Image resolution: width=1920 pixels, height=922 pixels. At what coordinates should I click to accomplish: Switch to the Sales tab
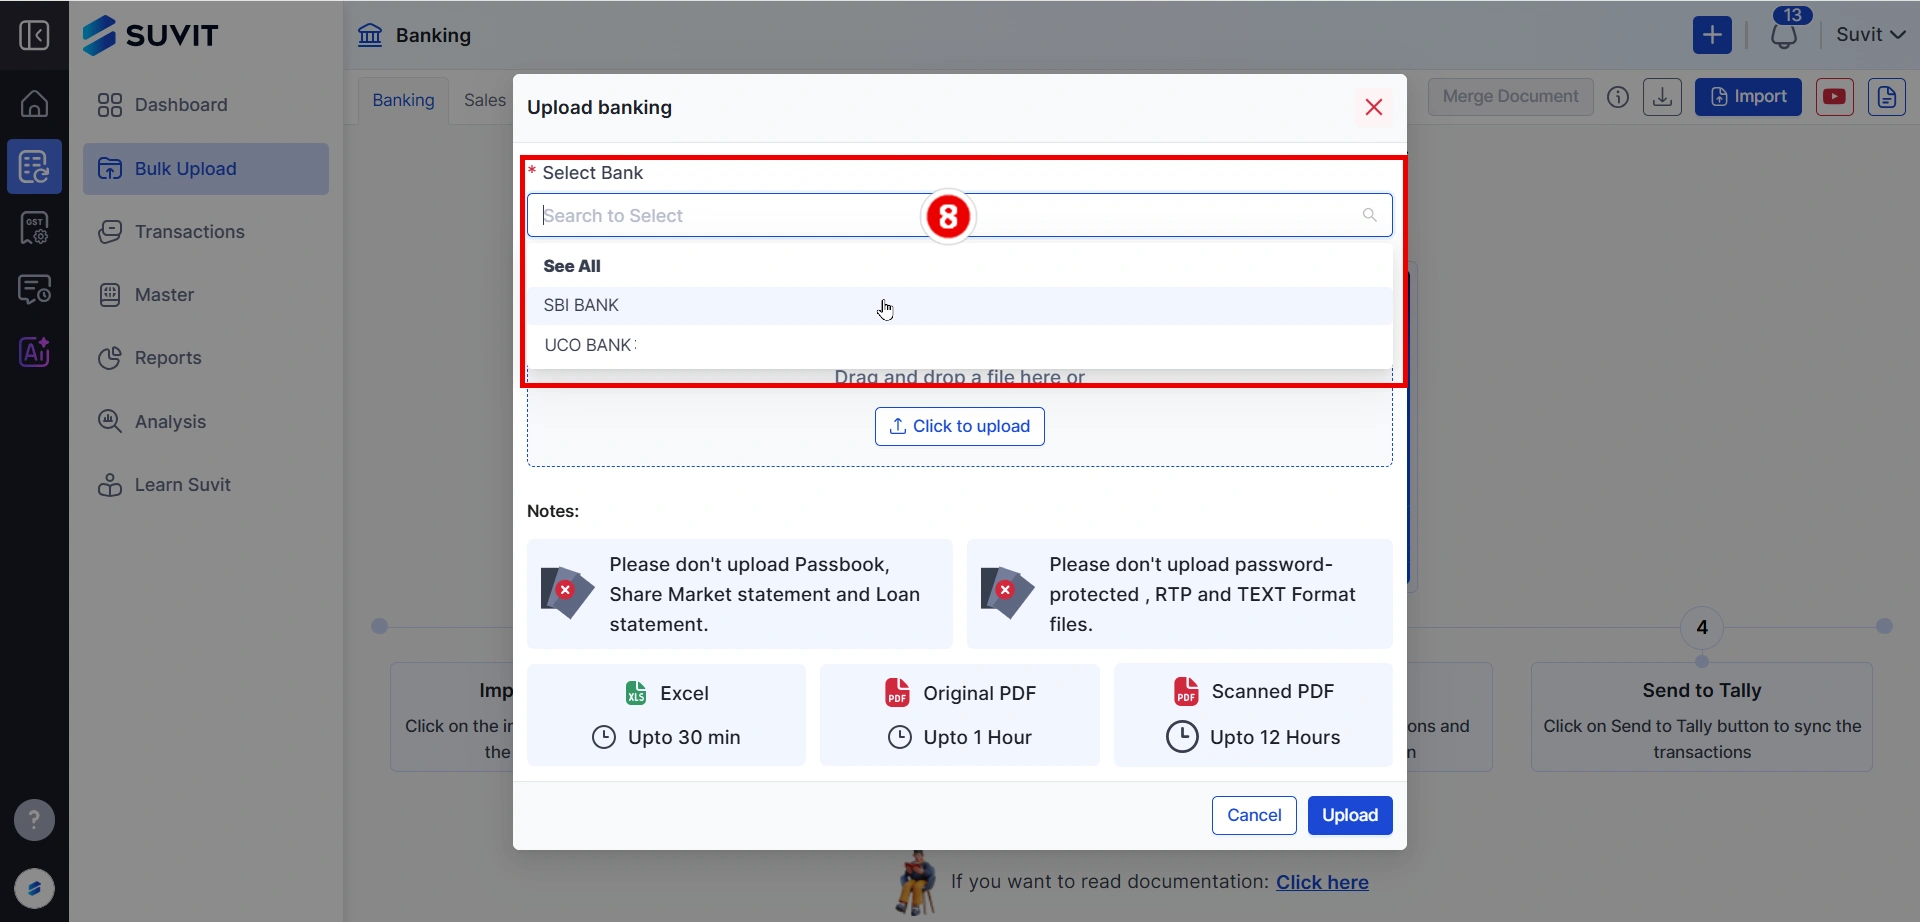(485, 100)
